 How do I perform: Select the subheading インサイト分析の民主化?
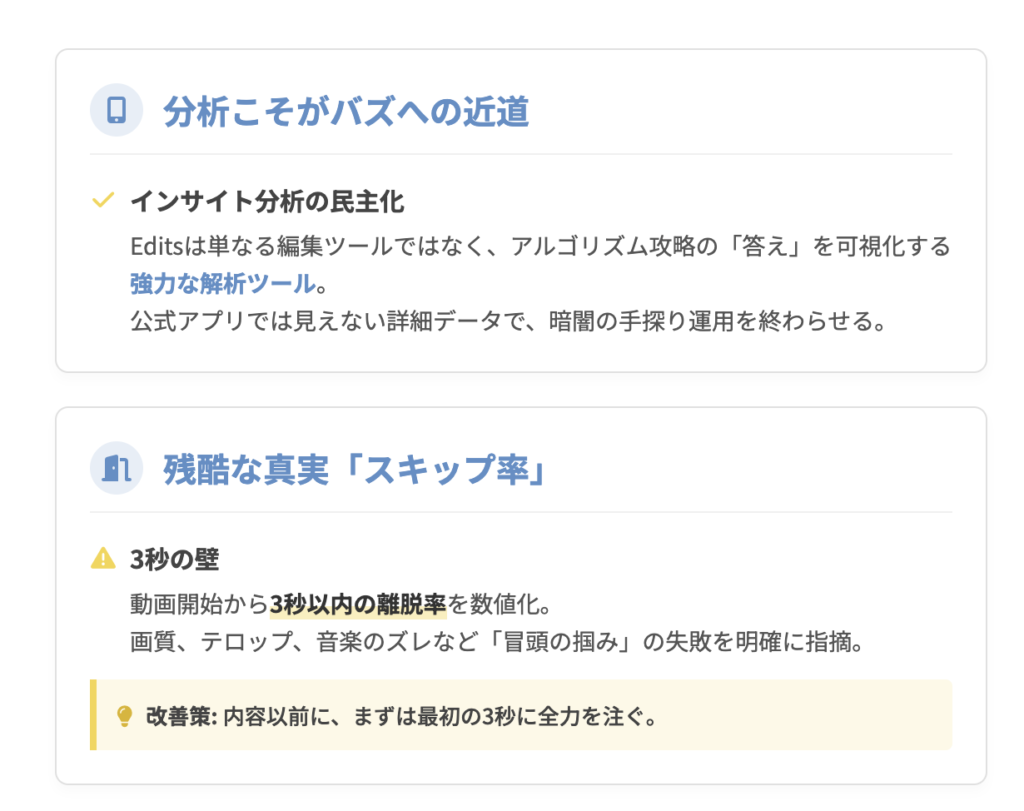pos(267,202)
